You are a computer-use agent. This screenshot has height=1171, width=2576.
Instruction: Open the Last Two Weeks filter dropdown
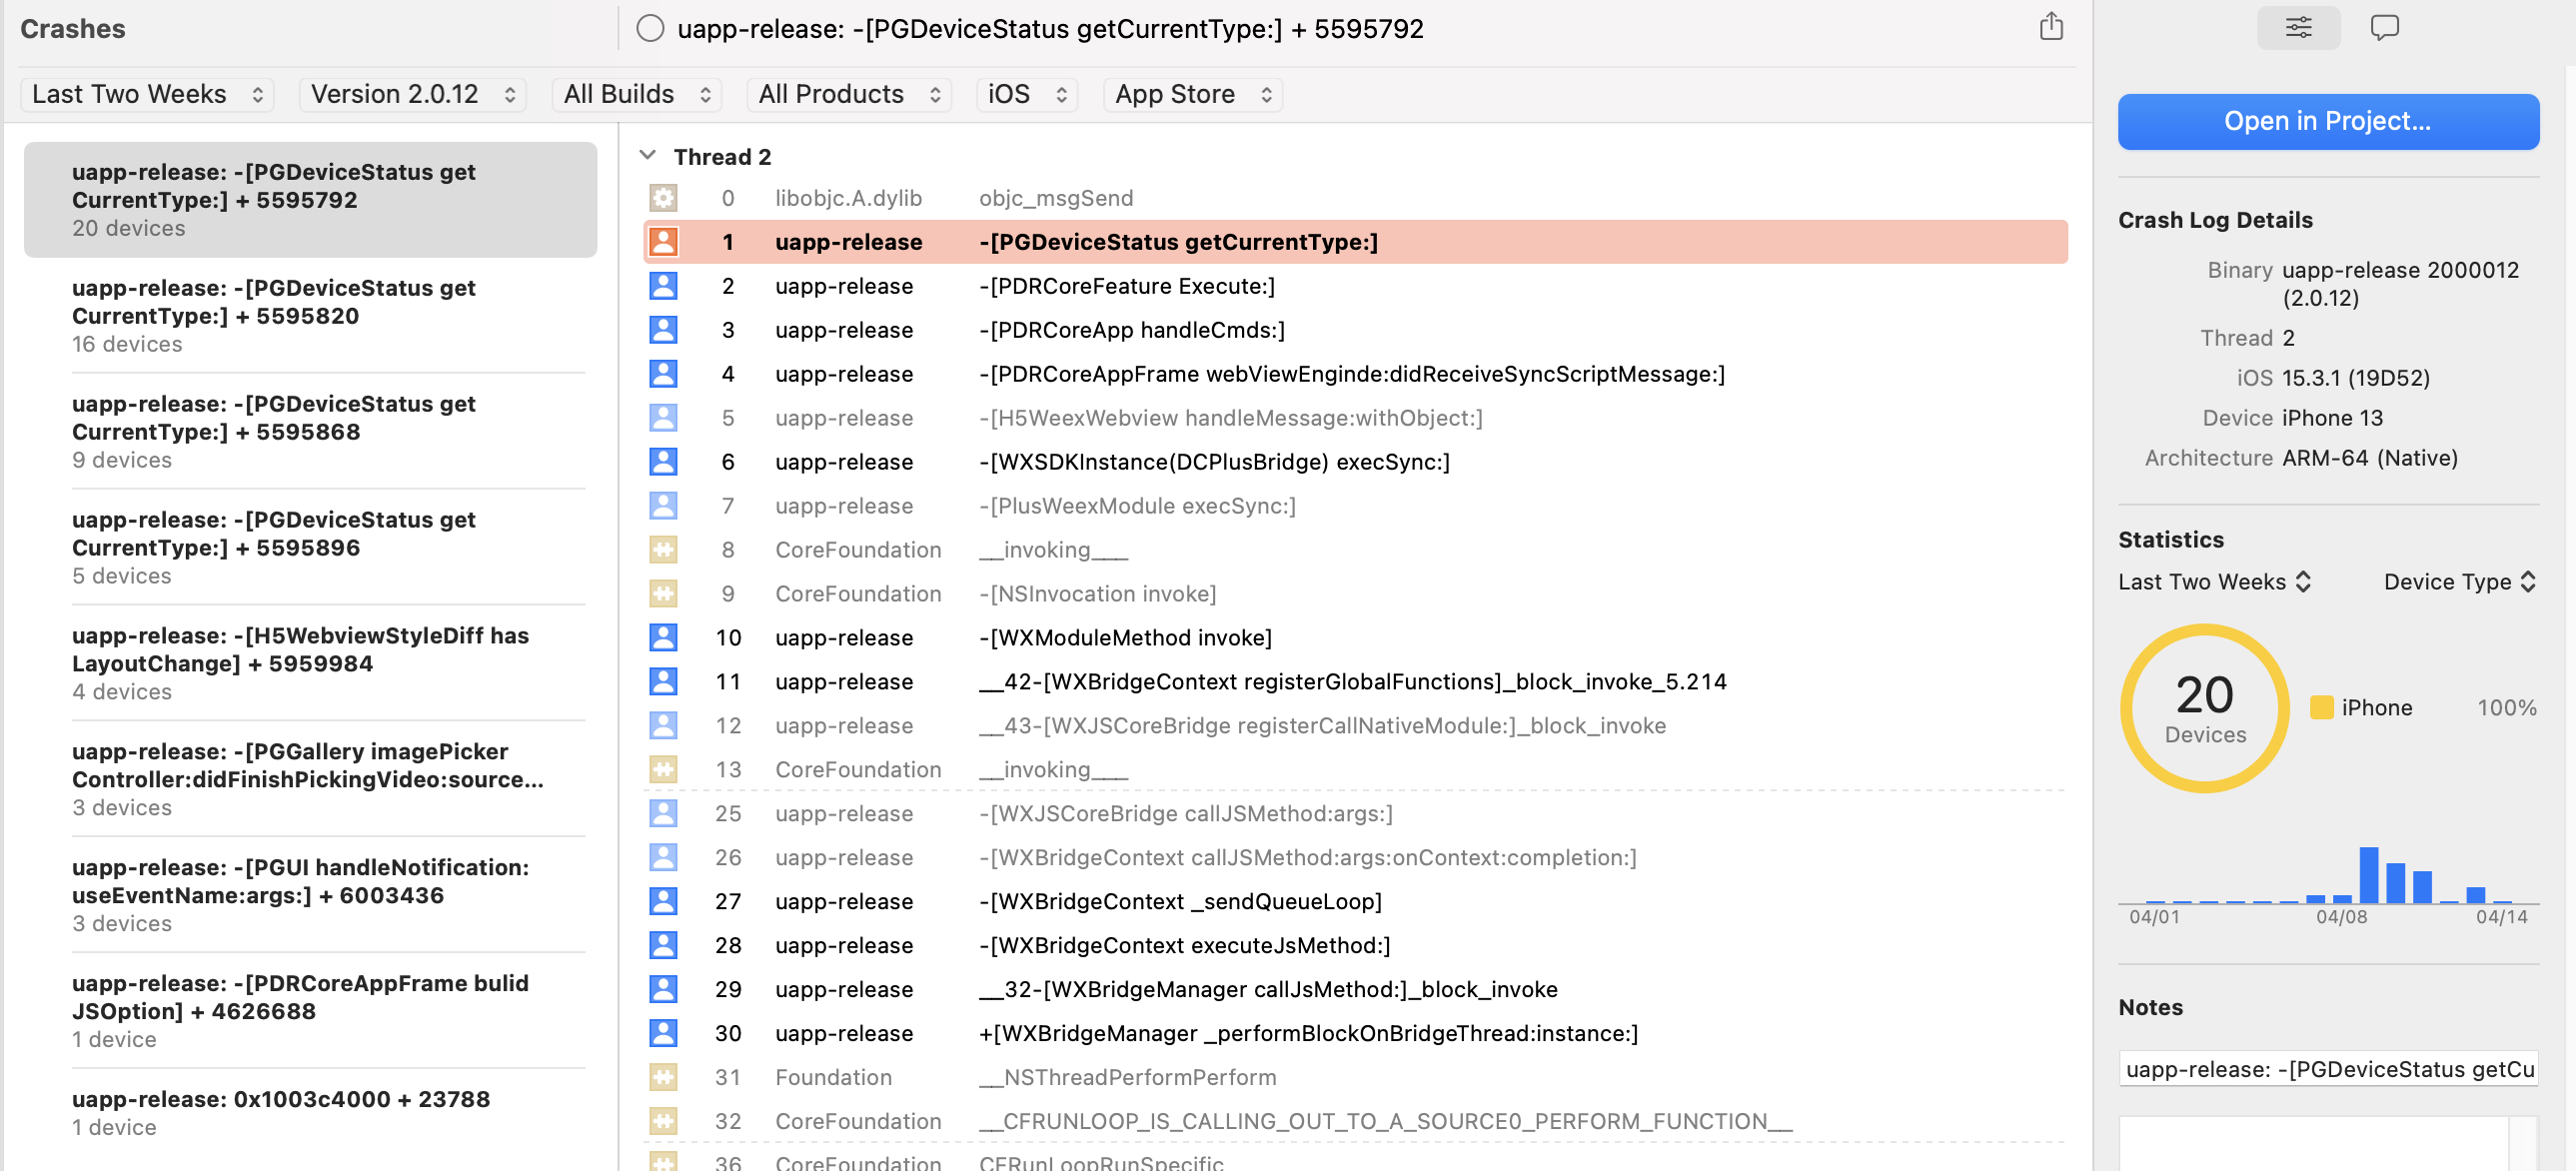tap(147, 94)
